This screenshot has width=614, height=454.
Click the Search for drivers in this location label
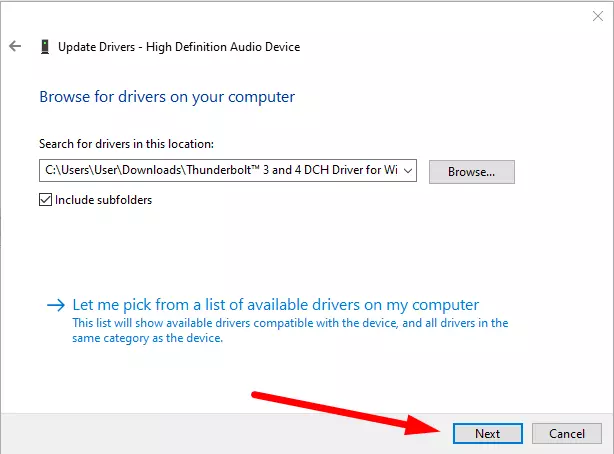click(126, 144)
